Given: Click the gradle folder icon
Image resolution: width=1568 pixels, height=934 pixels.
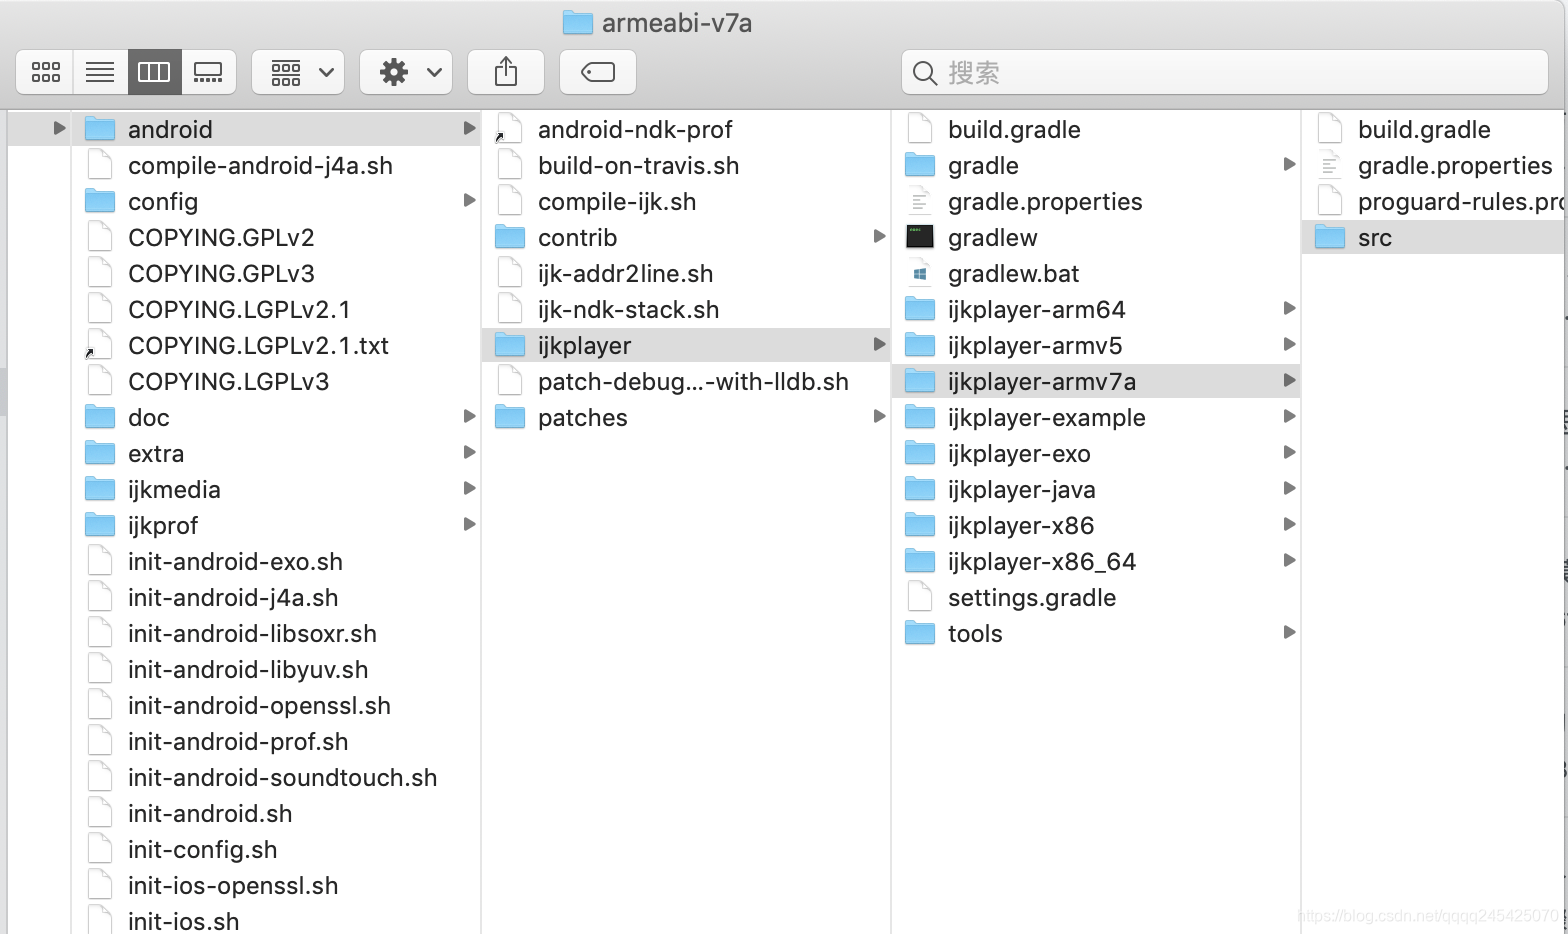Looking at the screenshot, I should tap(920, 165).
